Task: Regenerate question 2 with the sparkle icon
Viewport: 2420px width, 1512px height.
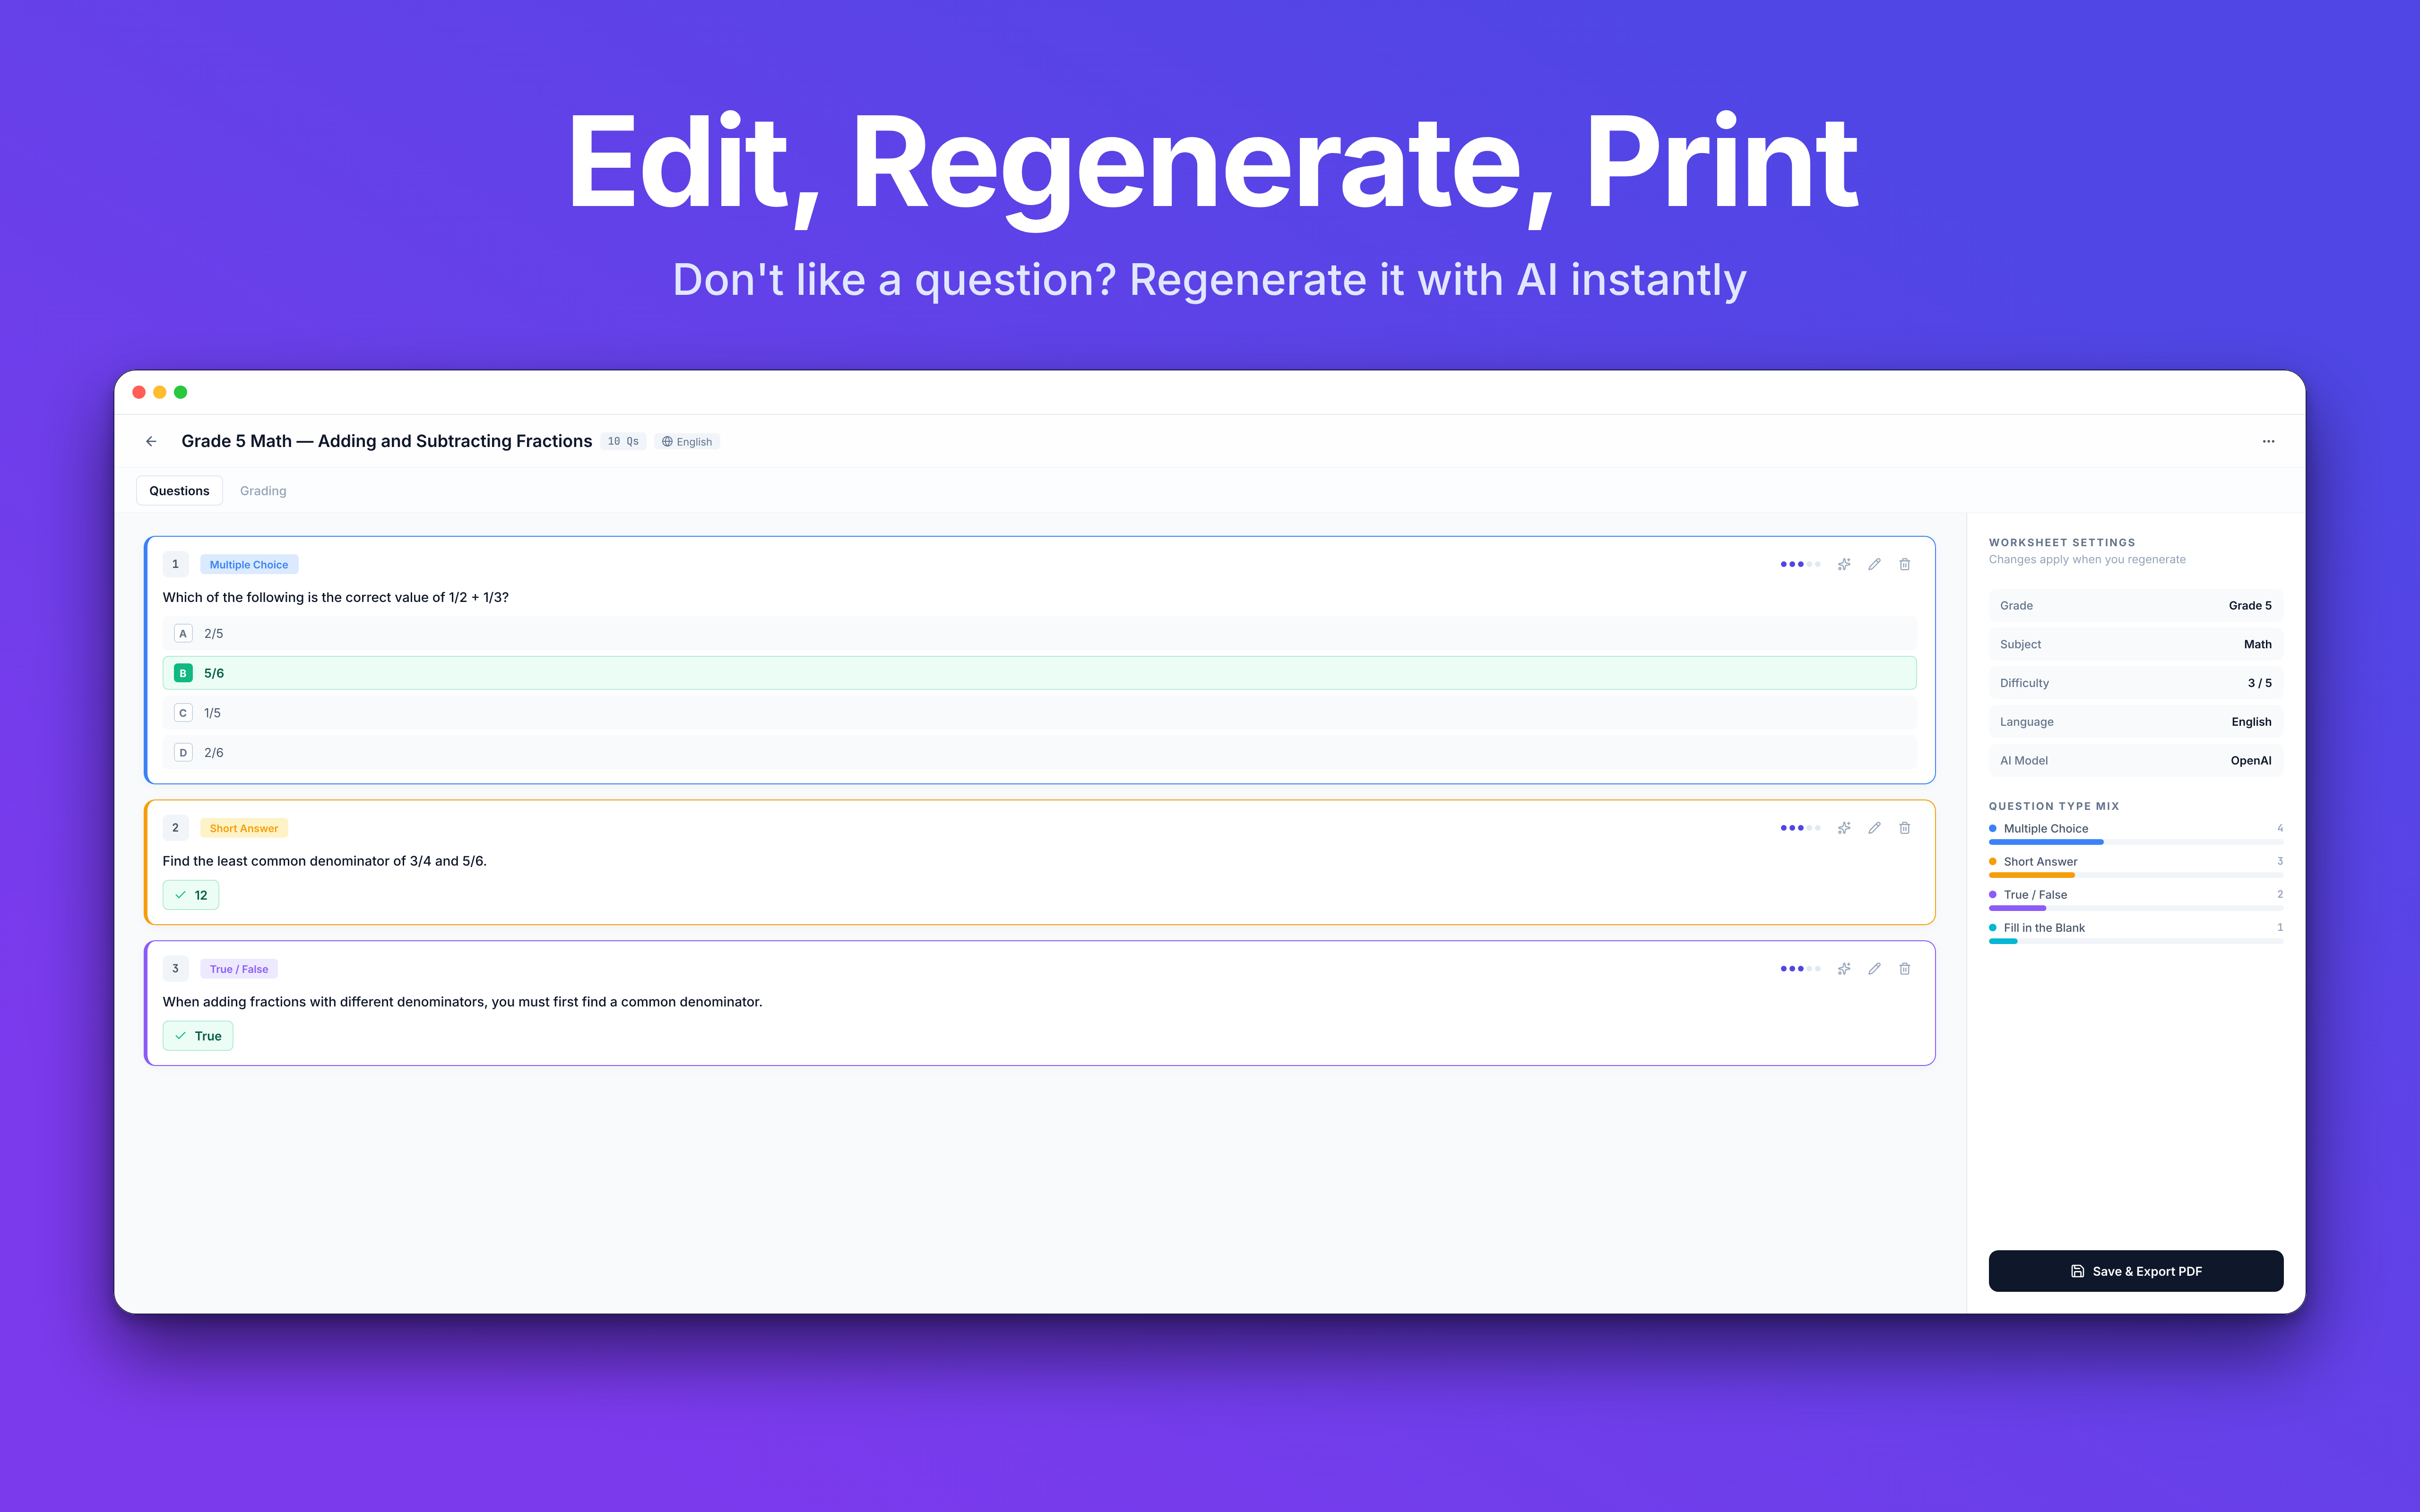Action: (1844, 828)
